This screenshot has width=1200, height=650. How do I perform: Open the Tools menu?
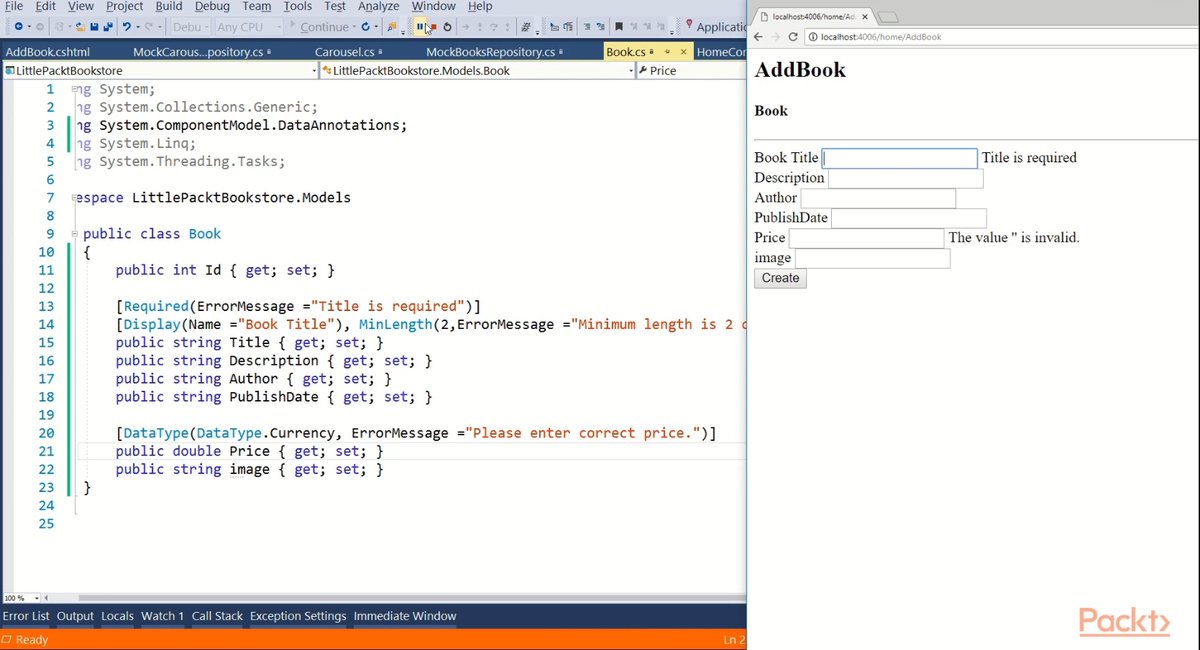298,6
